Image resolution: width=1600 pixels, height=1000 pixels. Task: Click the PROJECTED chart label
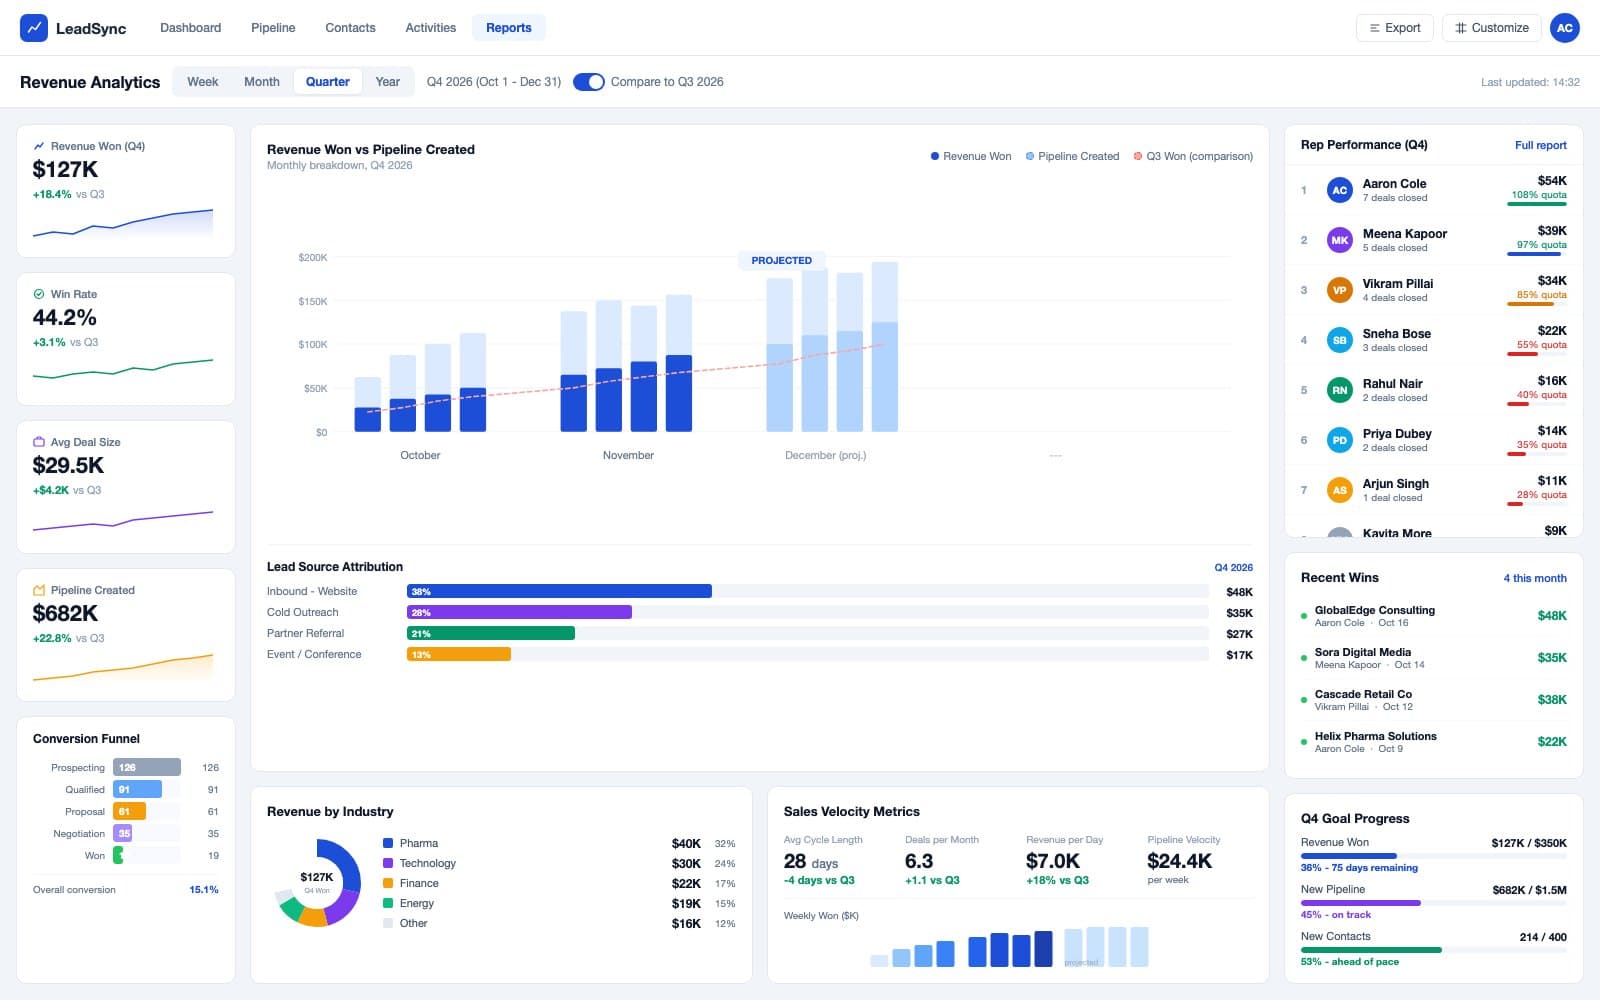(782, 260)
